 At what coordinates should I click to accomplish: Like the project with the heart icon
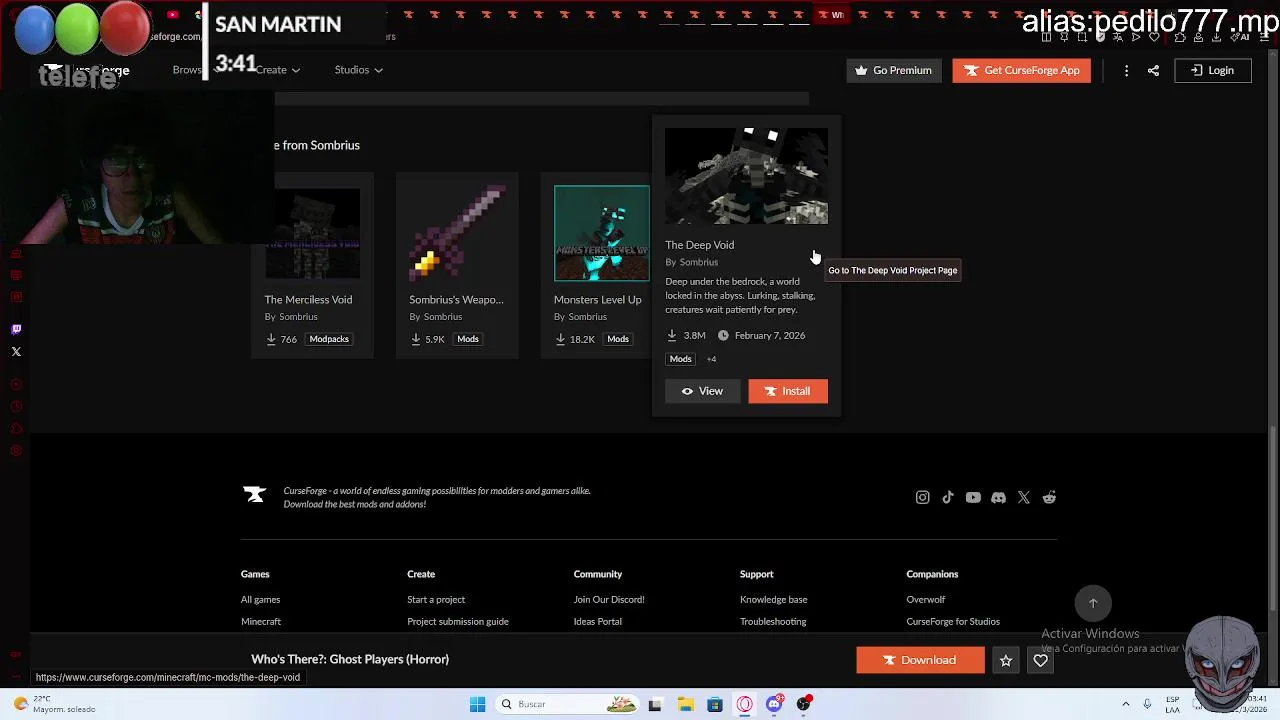tap(1041, 660)
